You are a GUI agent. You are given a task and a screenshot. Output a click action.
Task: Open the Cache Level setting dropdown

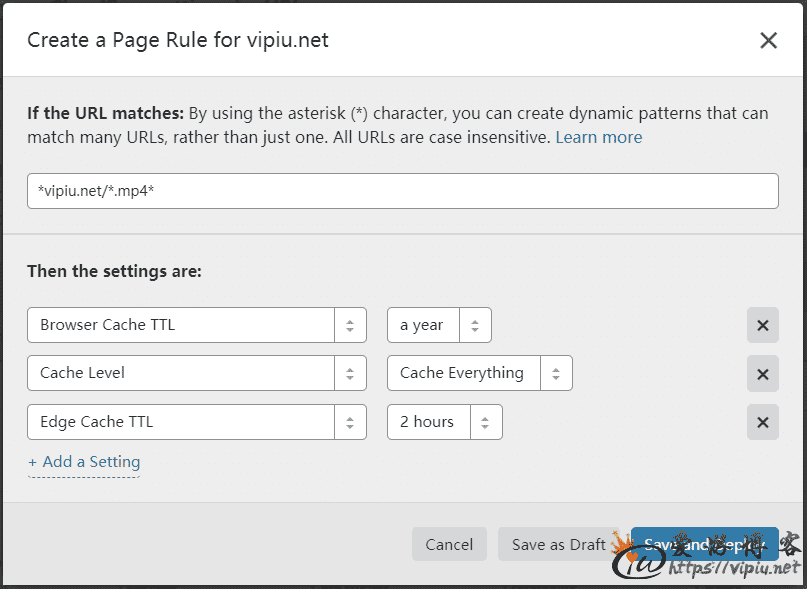[x=197, y=373]
